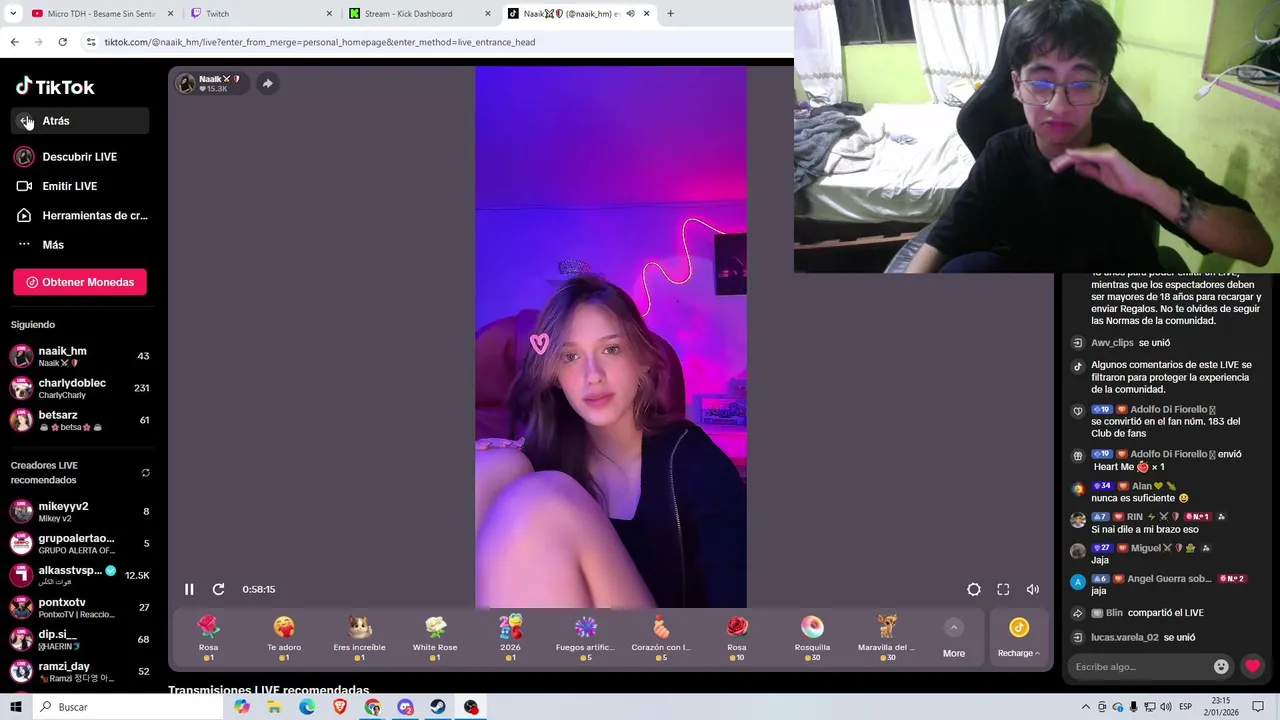The height and width of the screenshot is (720, 1280).
Task: Switch to Stream - Kick Dashboard tab
Action: pyautogui.click(x=420, y=13)
